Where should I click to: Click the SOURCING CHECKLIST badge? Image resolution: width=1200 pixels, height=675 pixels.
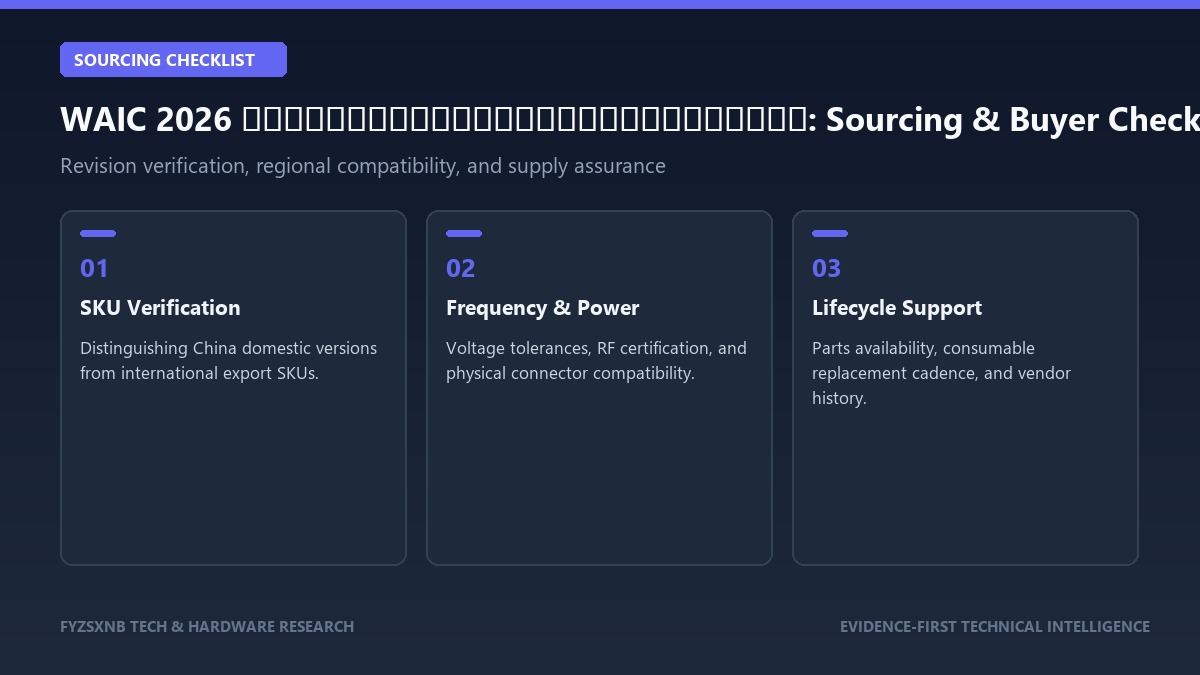point(173,60)
